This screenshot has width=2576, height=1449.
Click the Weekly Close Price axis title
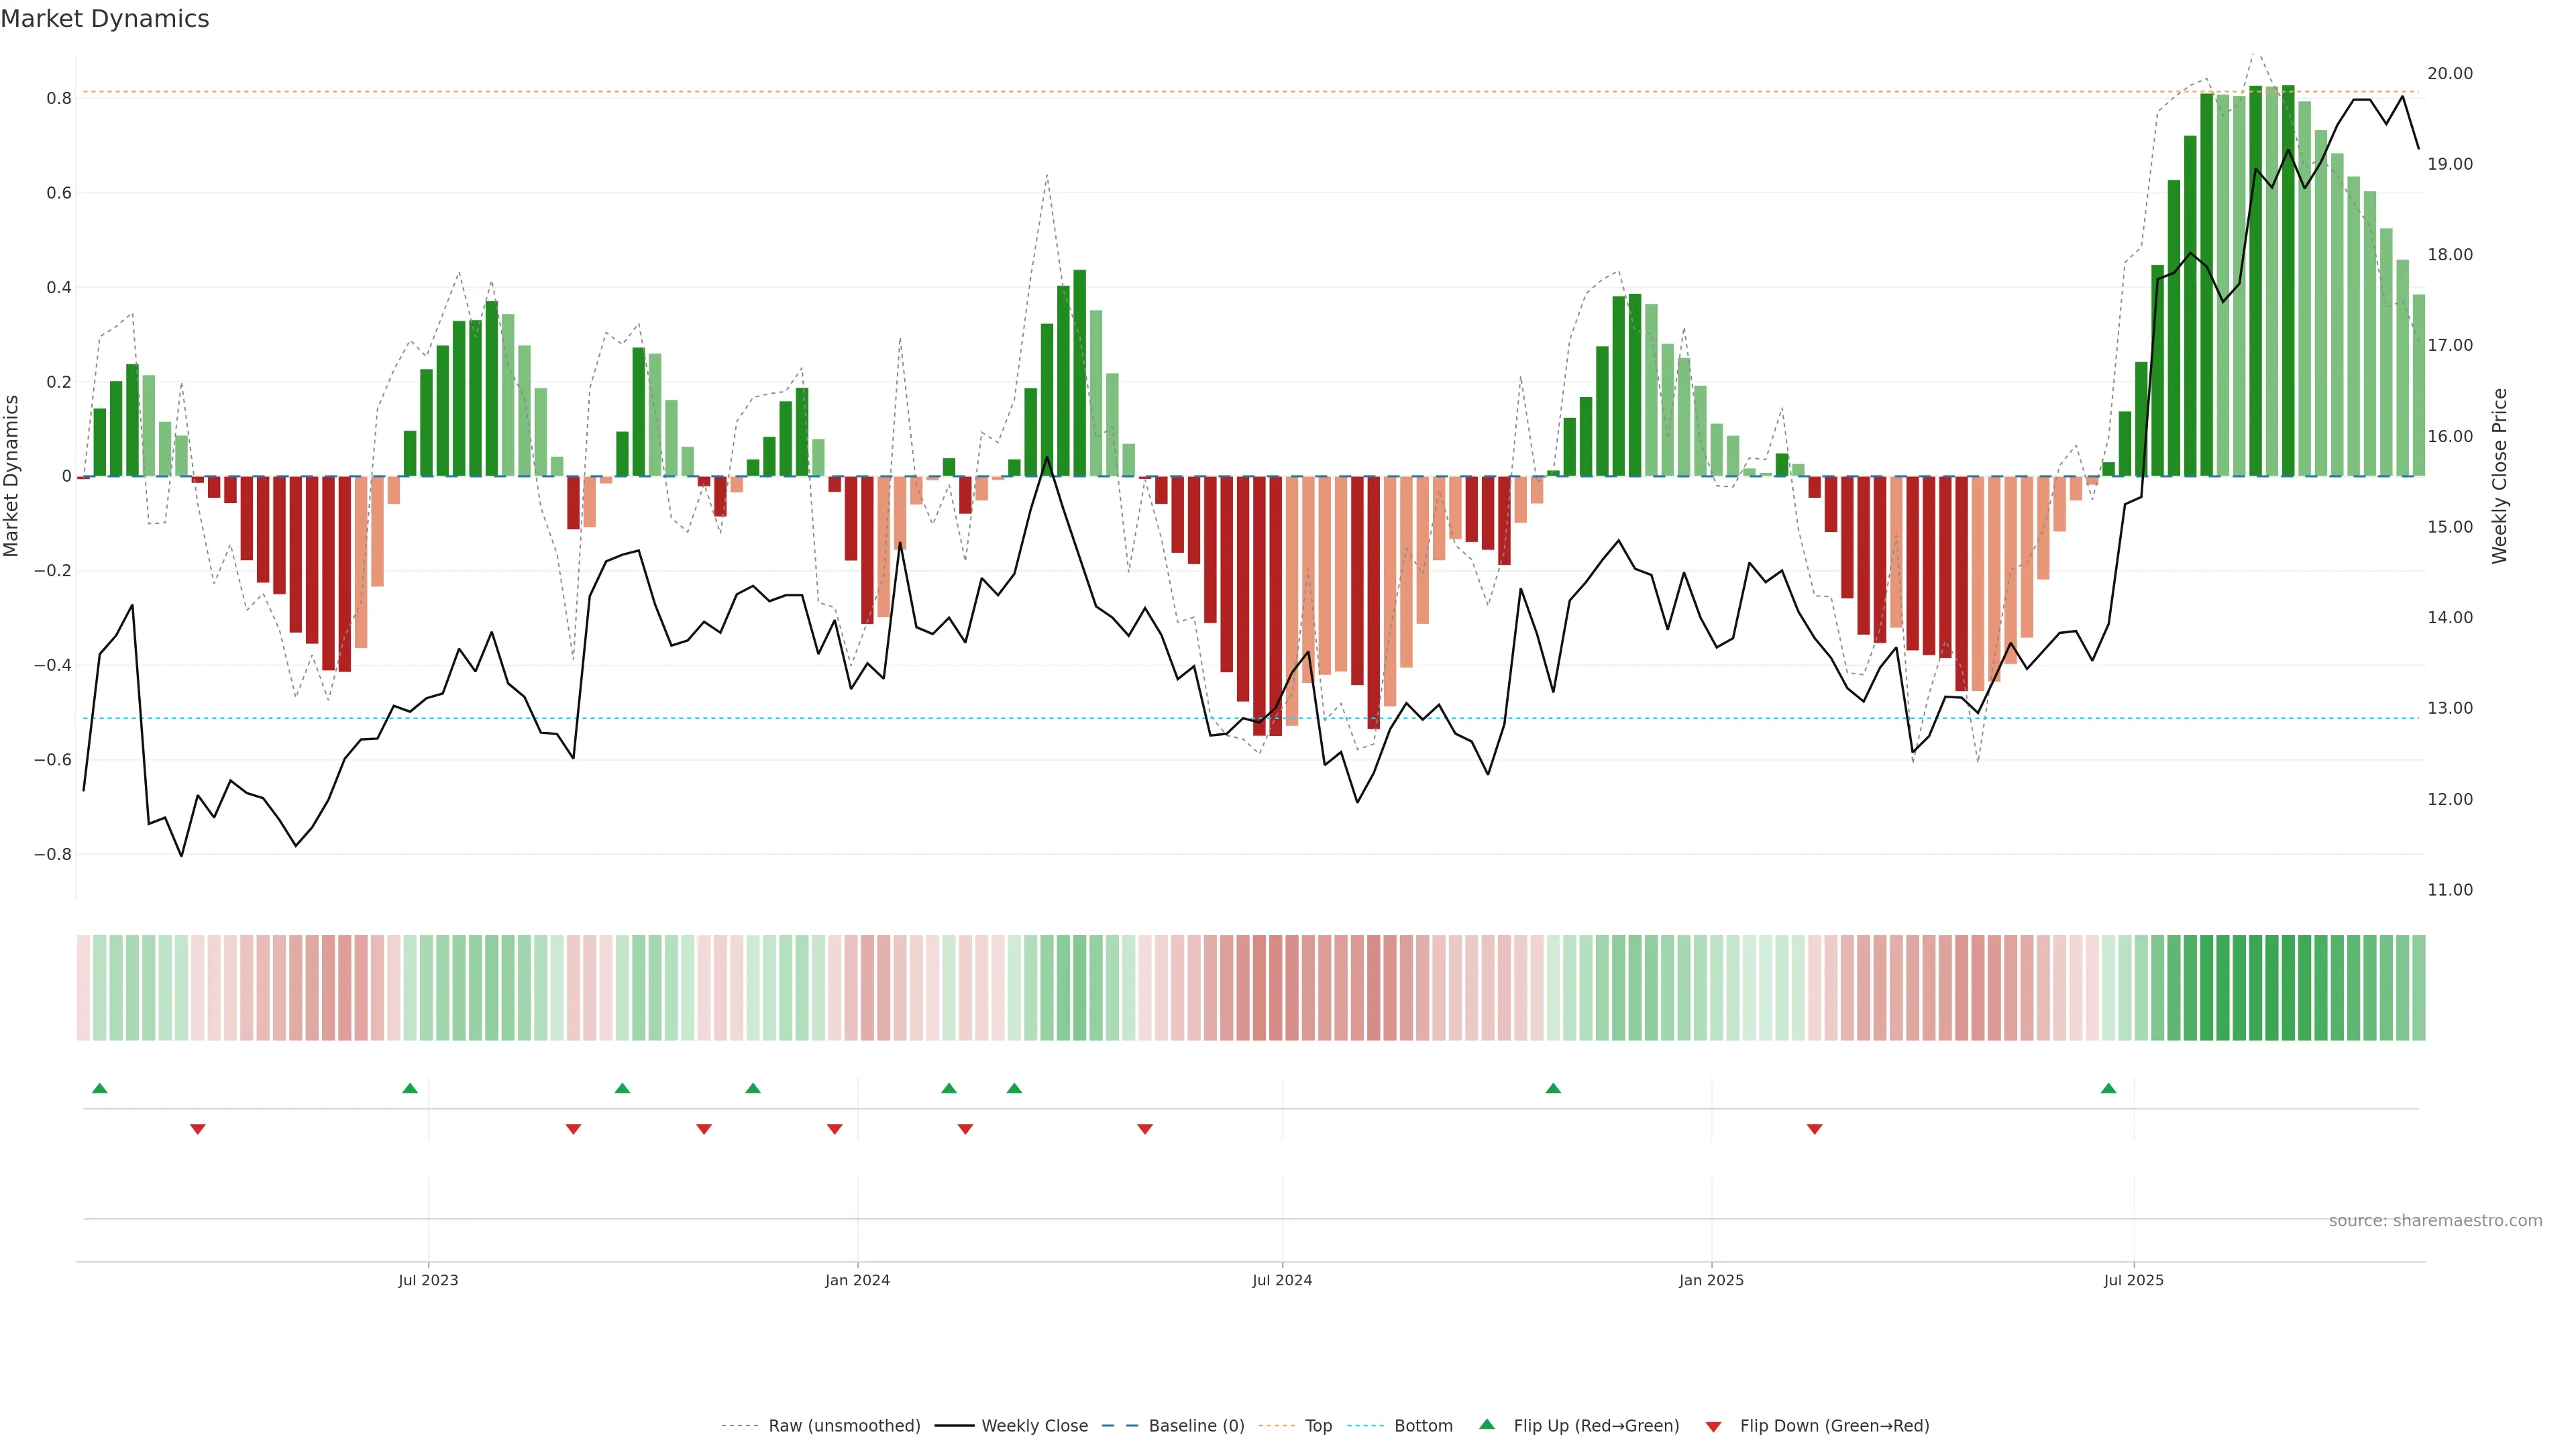(2500, 476)
